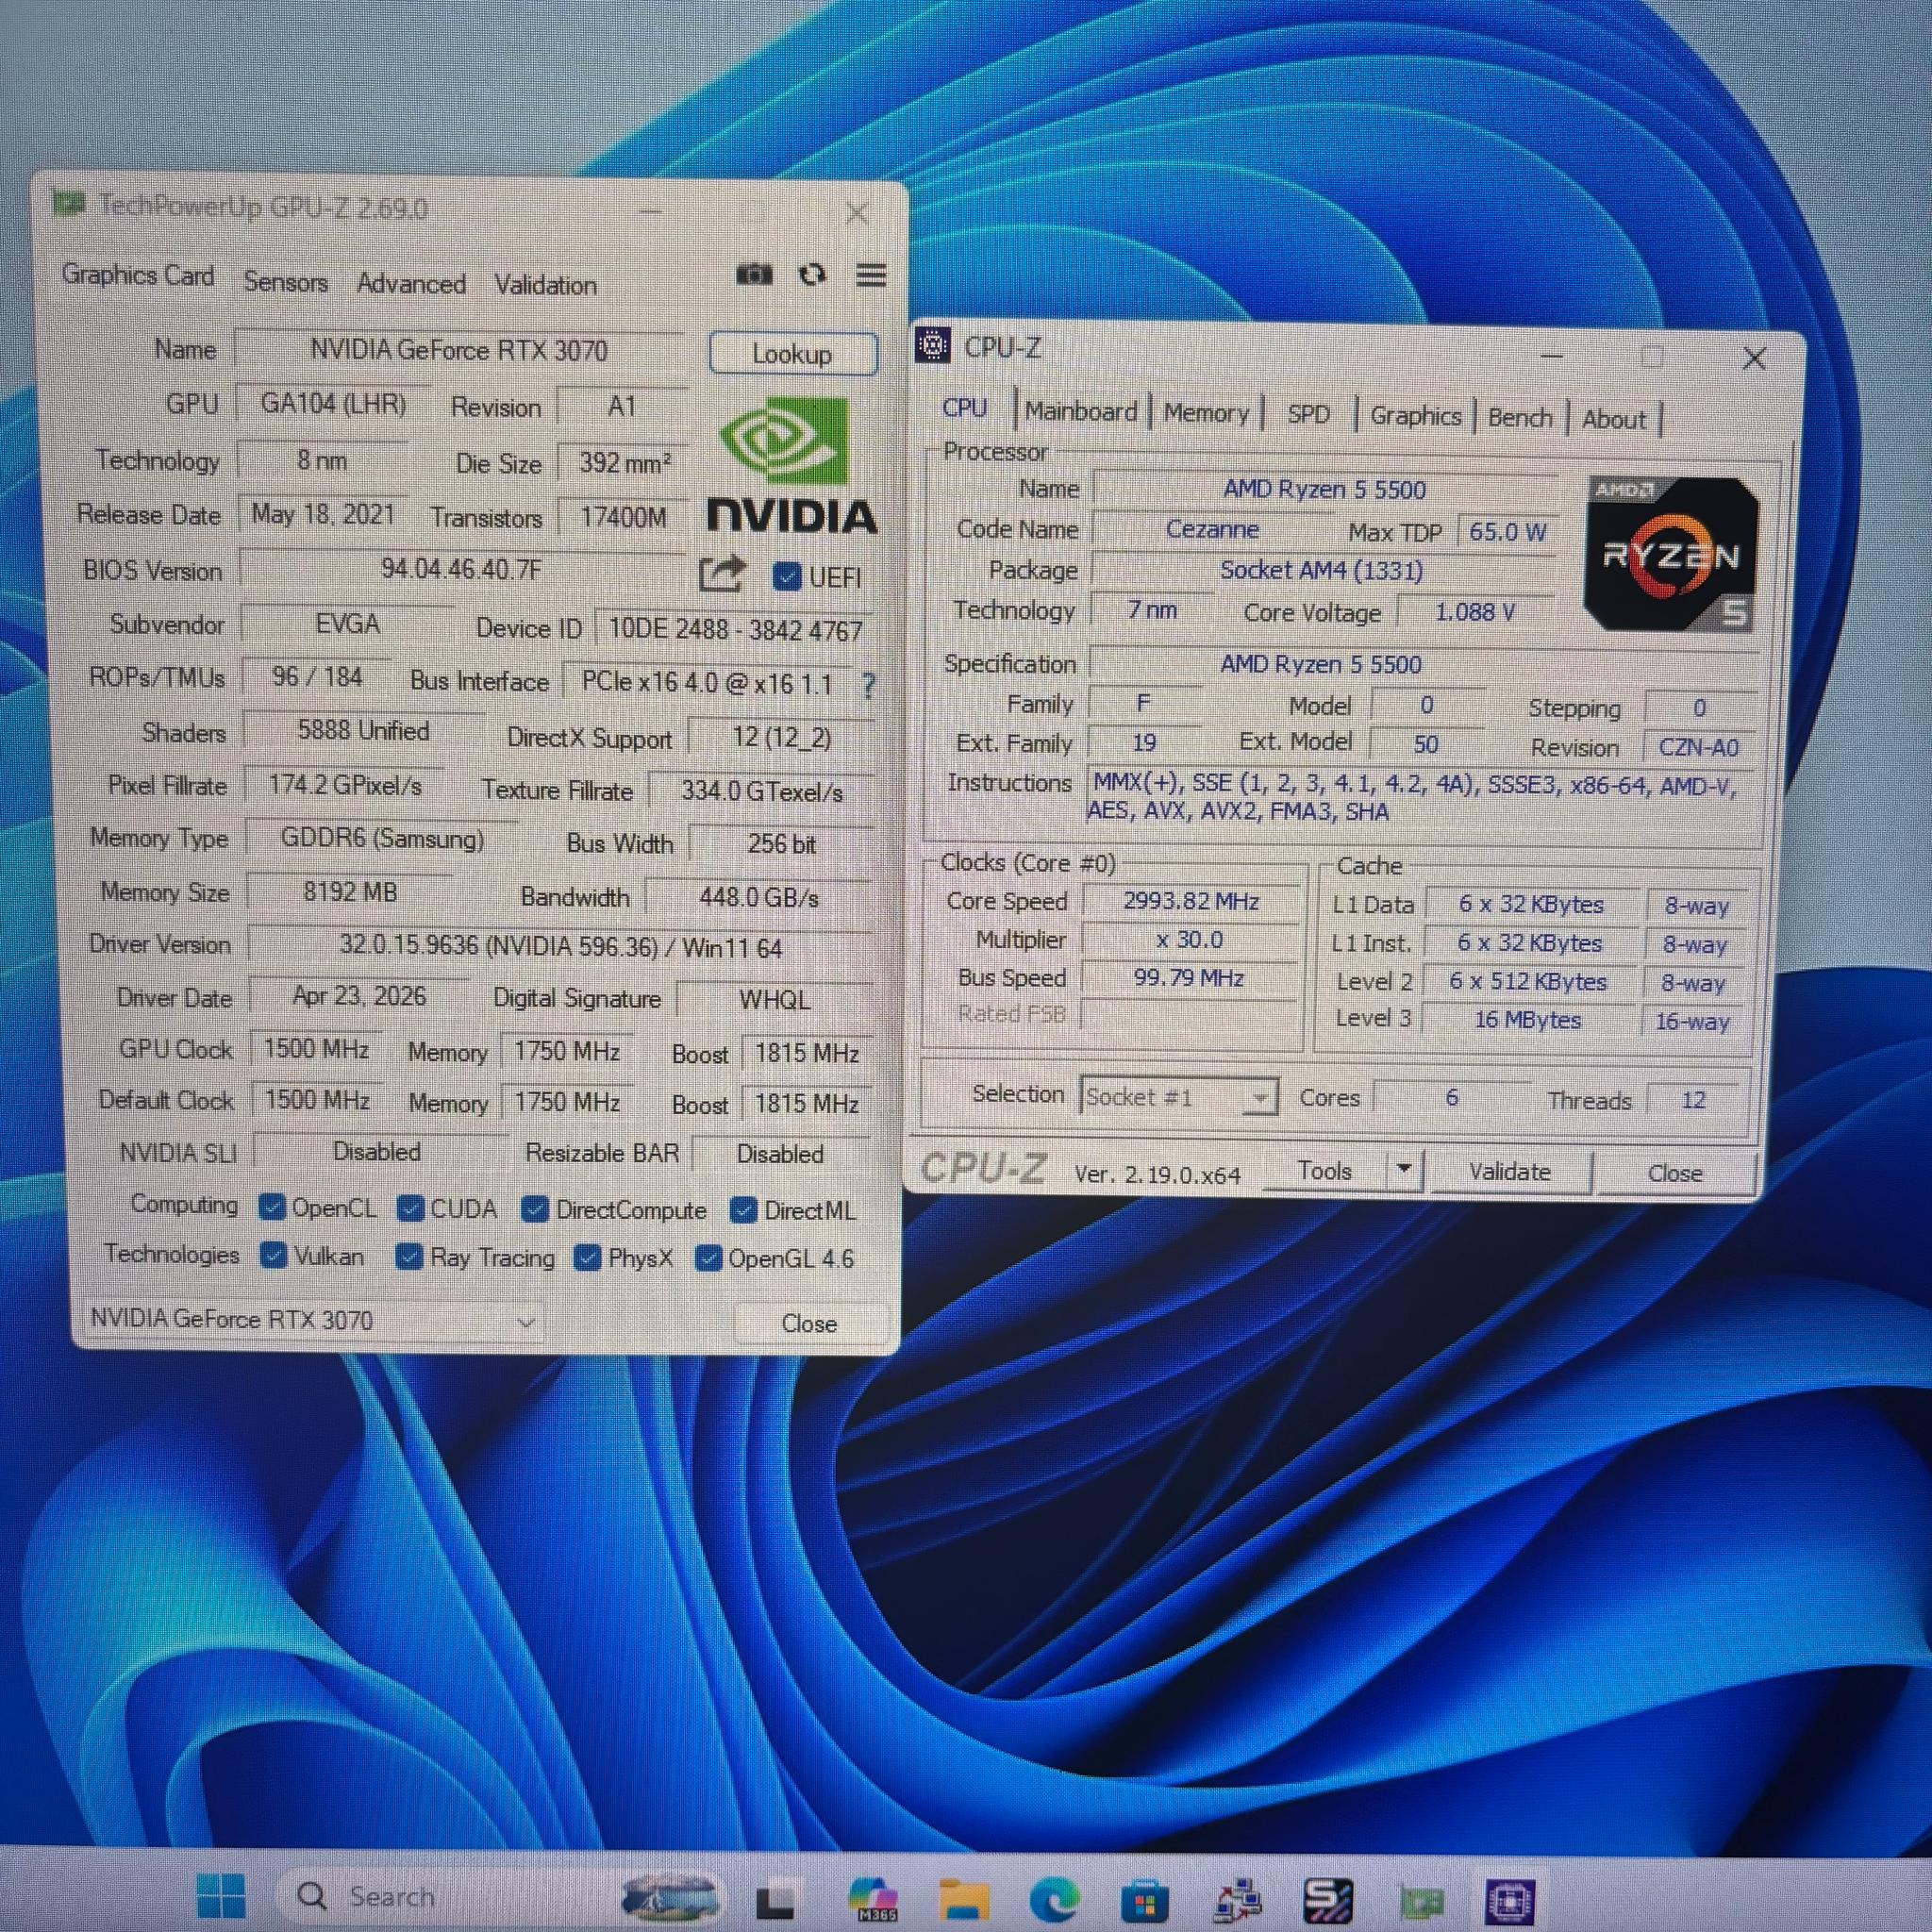Click the Code Name value Cezanne
The height and width of the screenshot is (1932, 1932).
(1212, 529)
